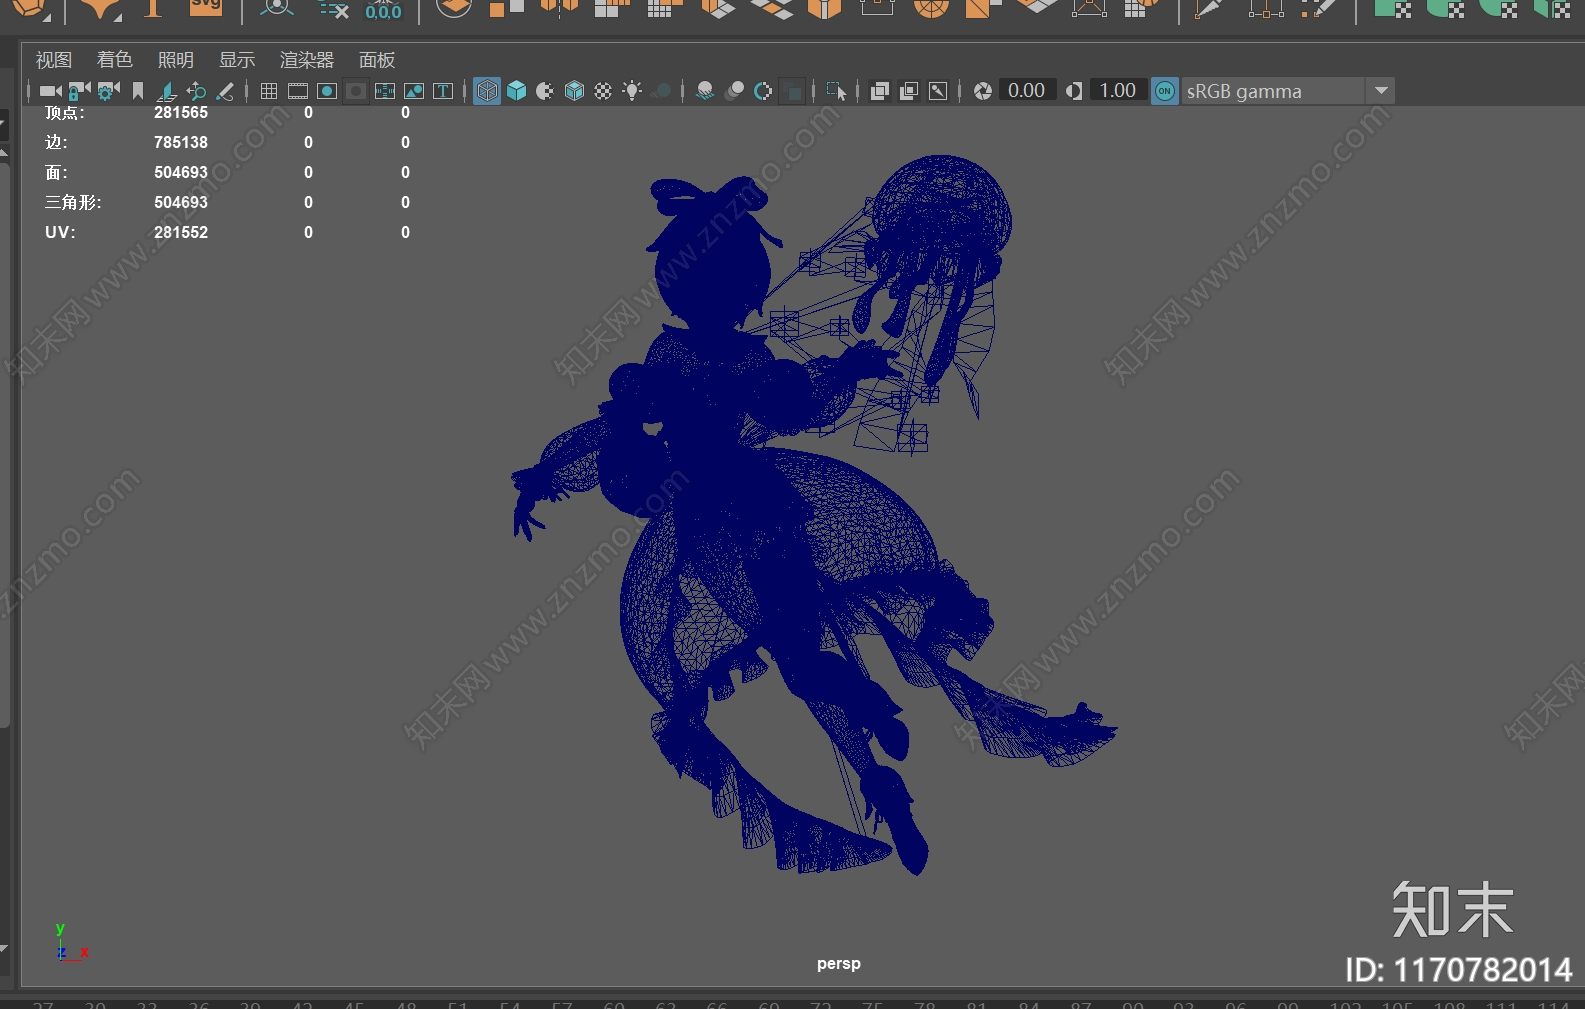Image resolution: width=1585 pixels, height=1009 pixels.
Task: Toggle the Resolution Gate display
Action: (x=327, y=91)
